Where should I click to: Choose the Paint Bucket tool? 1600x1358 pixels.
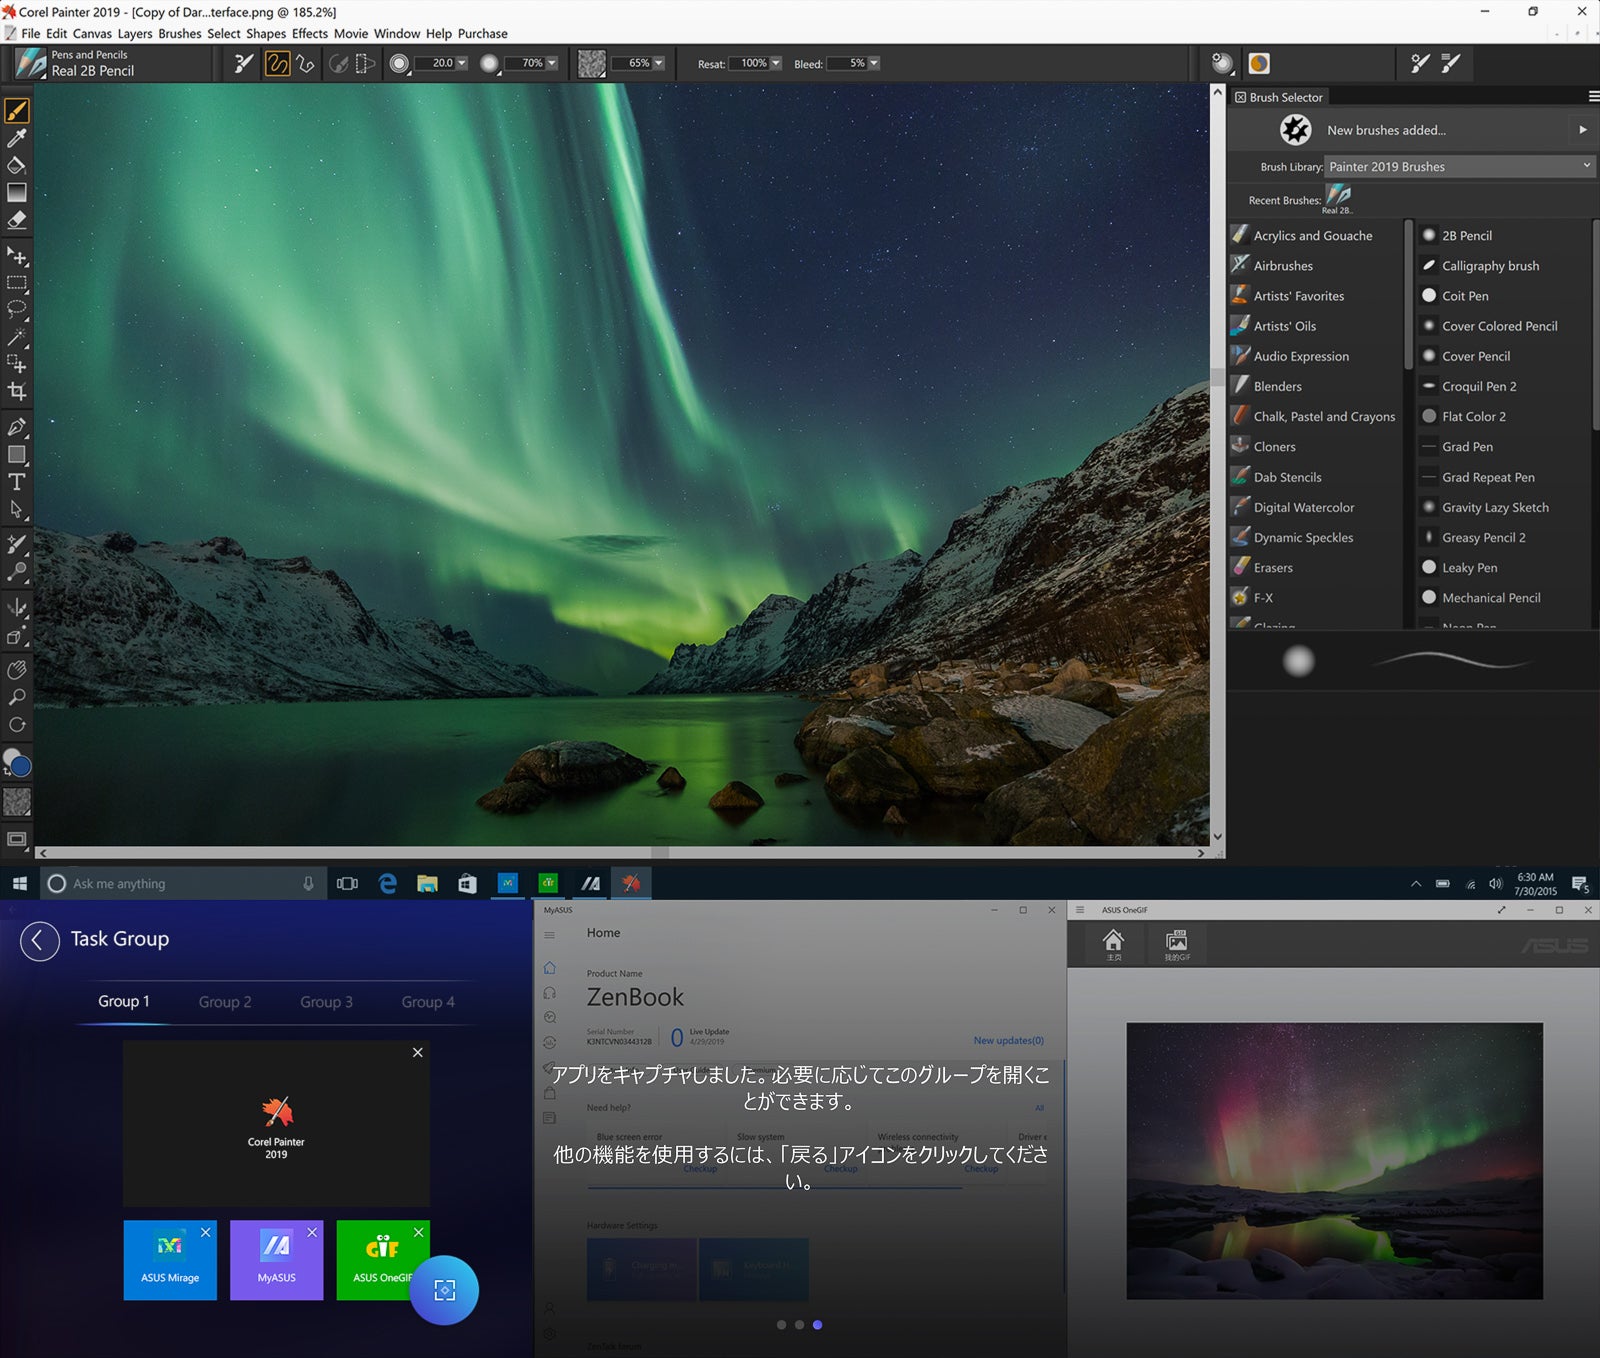(17, 165)
